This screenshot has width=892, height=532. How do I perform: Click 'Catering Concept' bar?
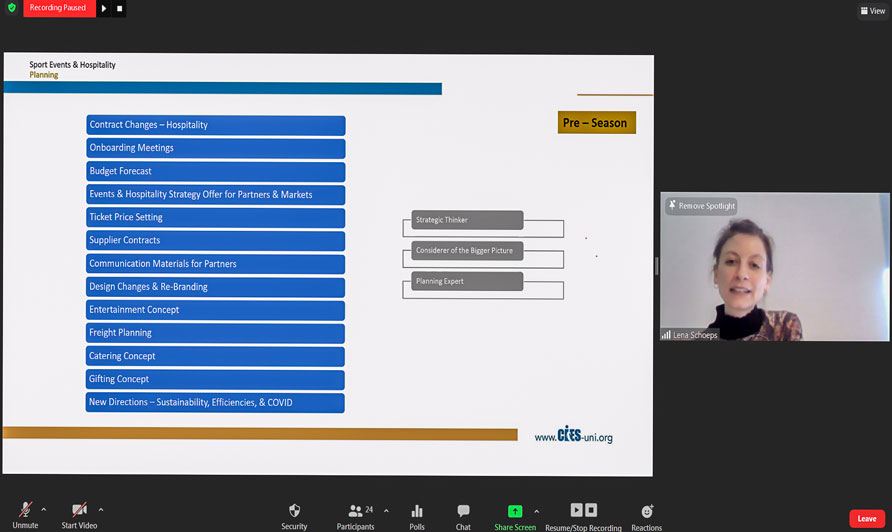[216, 356]
